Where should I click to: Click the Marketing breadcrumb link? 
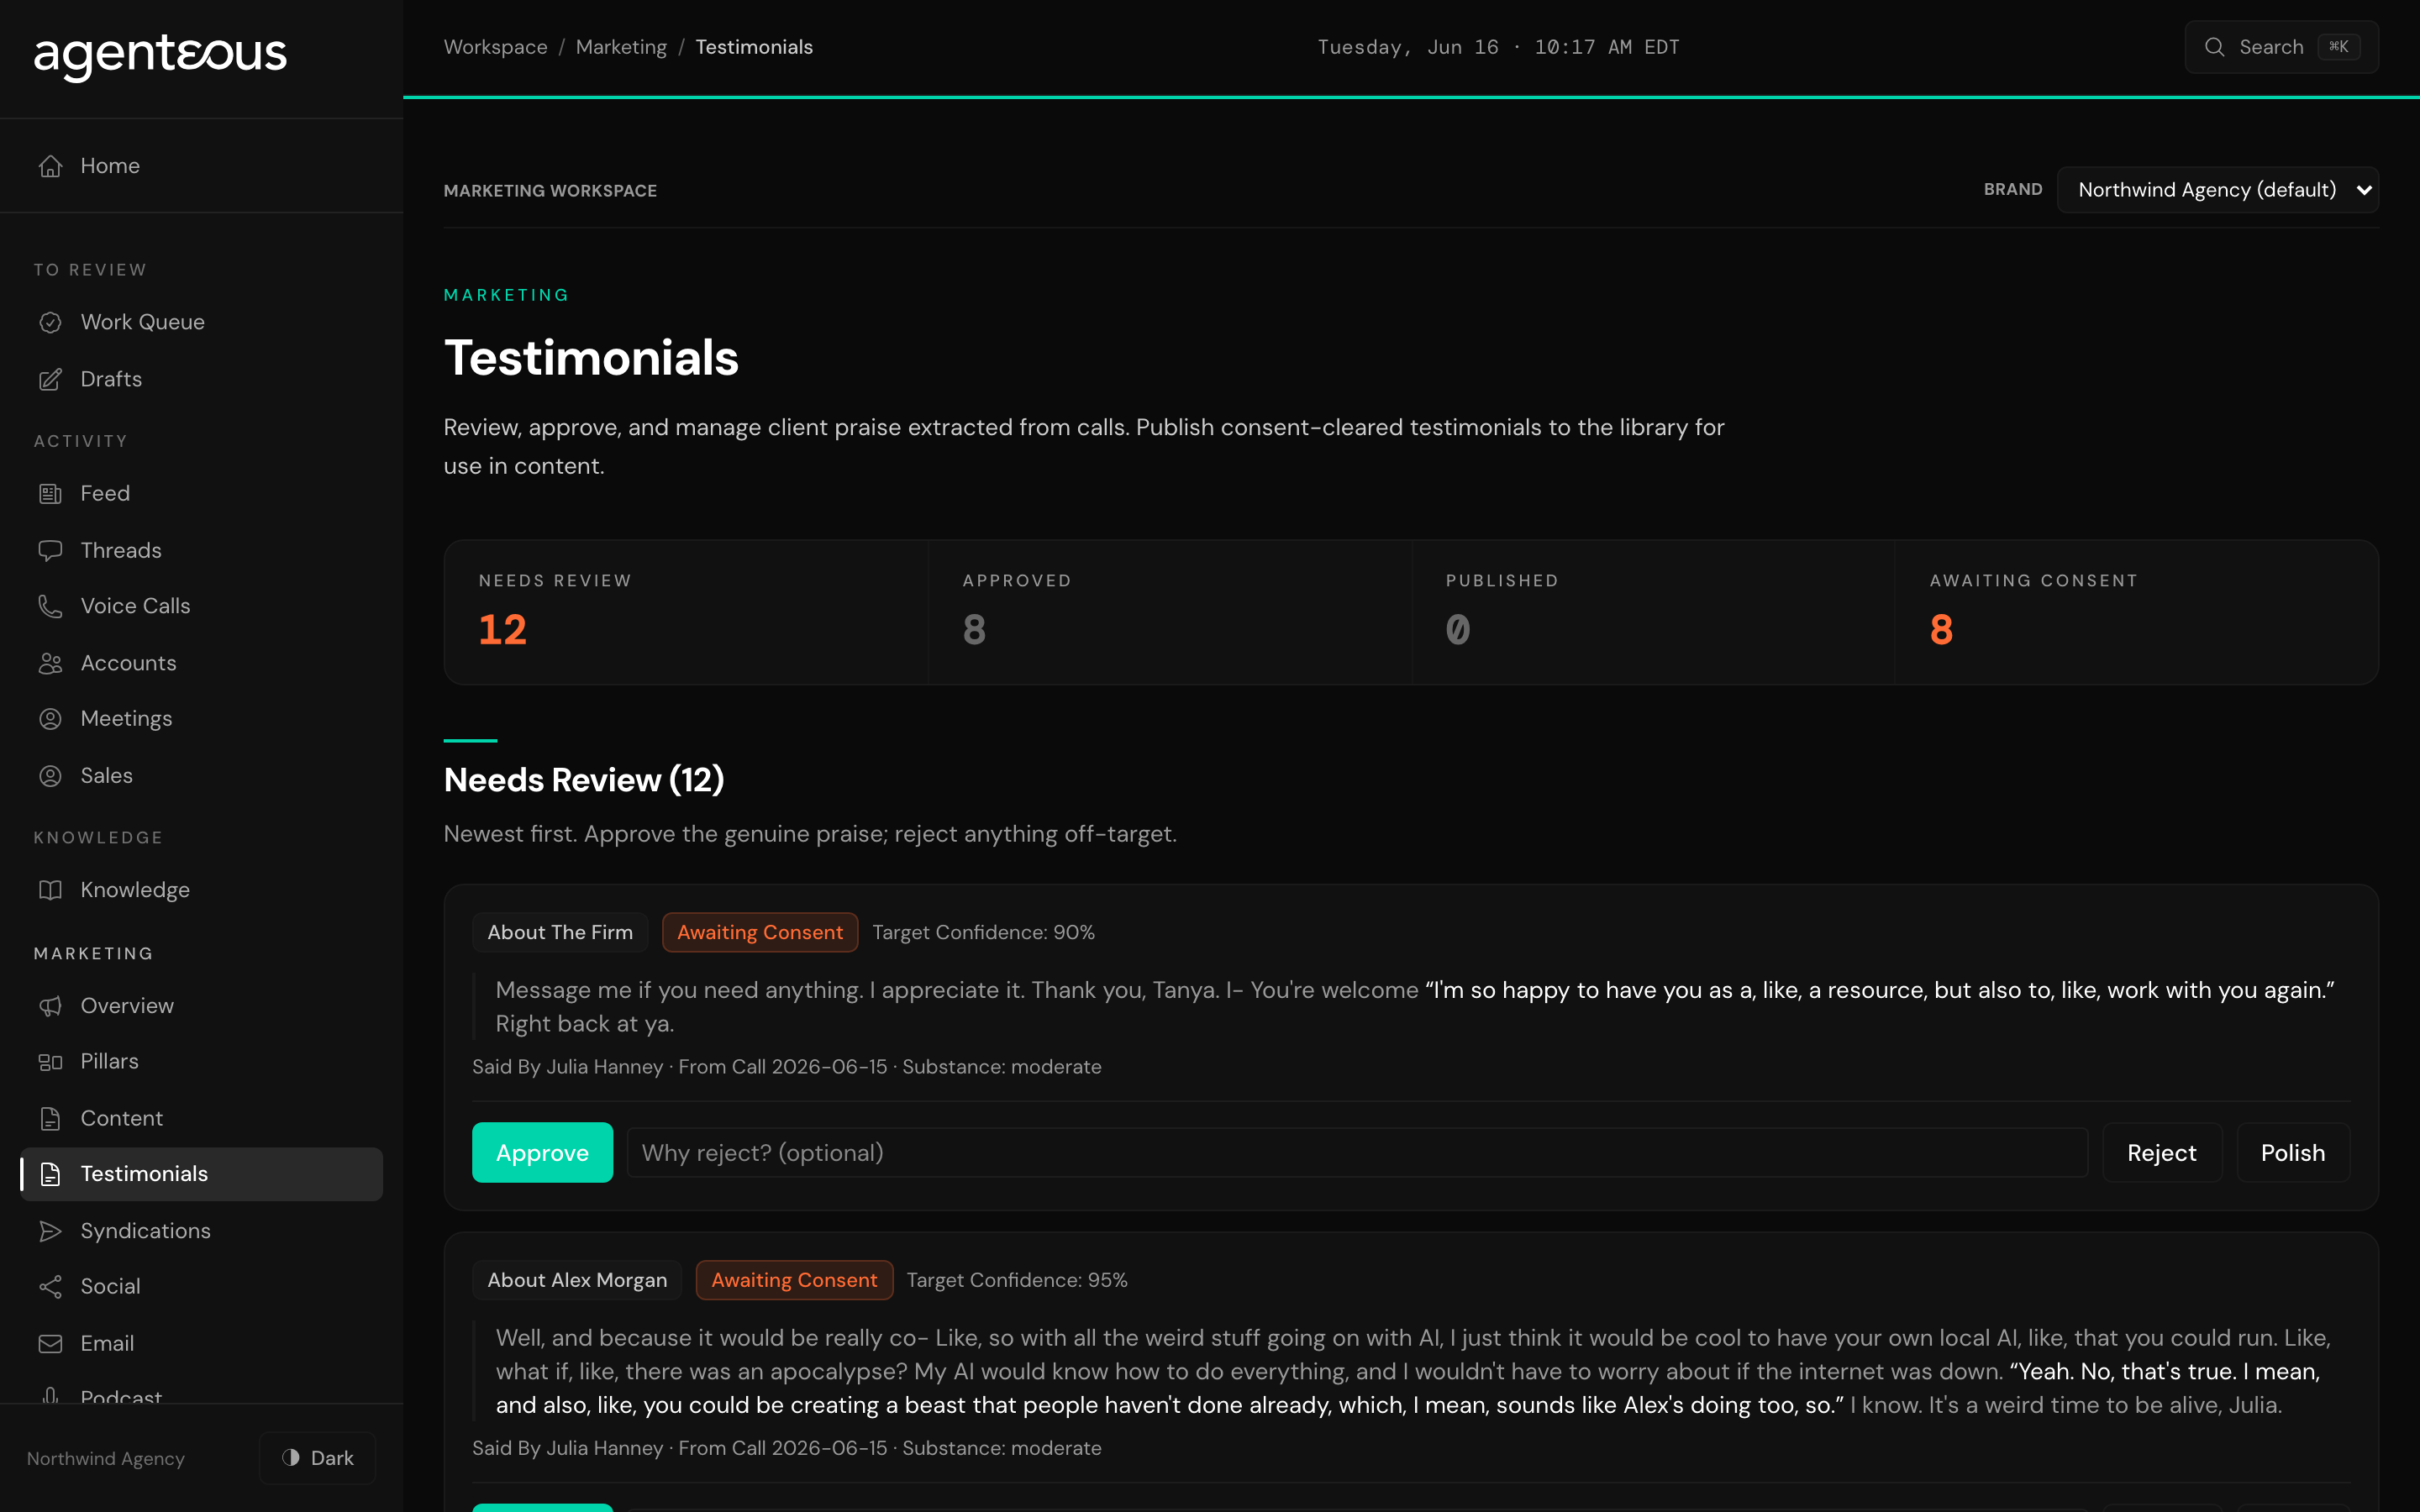click(621, 47)
